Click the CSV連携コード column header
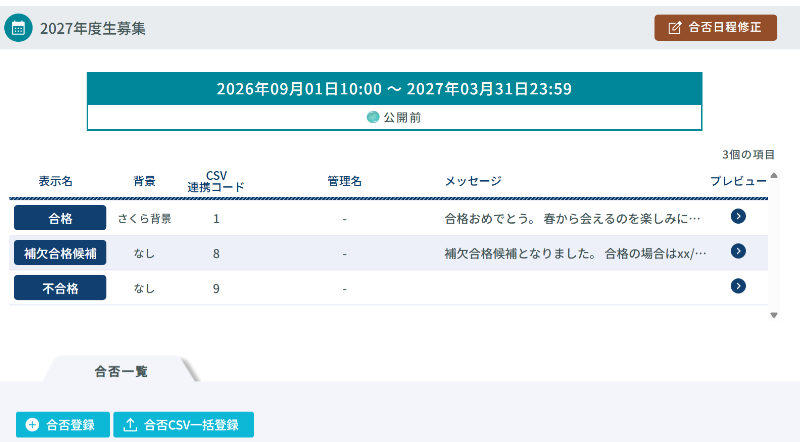This screenshot has width=800, height=442. pyautogui.click(x=215, y=181)
